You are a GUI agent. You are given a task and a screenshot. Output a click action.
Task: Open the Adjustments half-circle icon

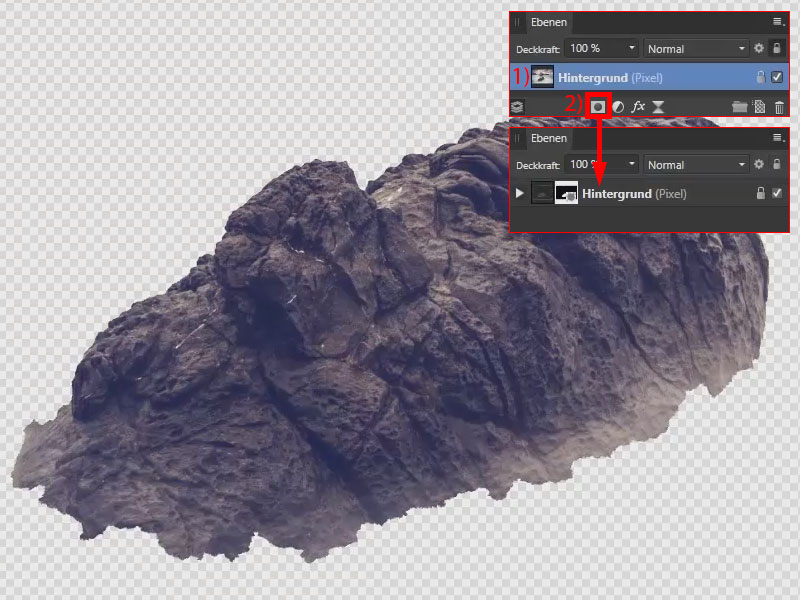tap(618, 107)
